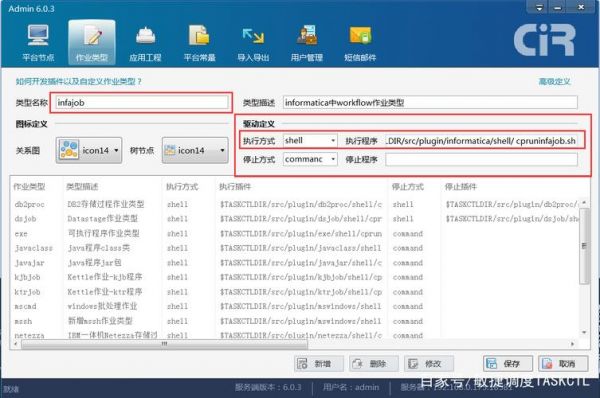Click the windows批处理作业 description cell
The image size is (600, 398).
click(x=102, y=306)
